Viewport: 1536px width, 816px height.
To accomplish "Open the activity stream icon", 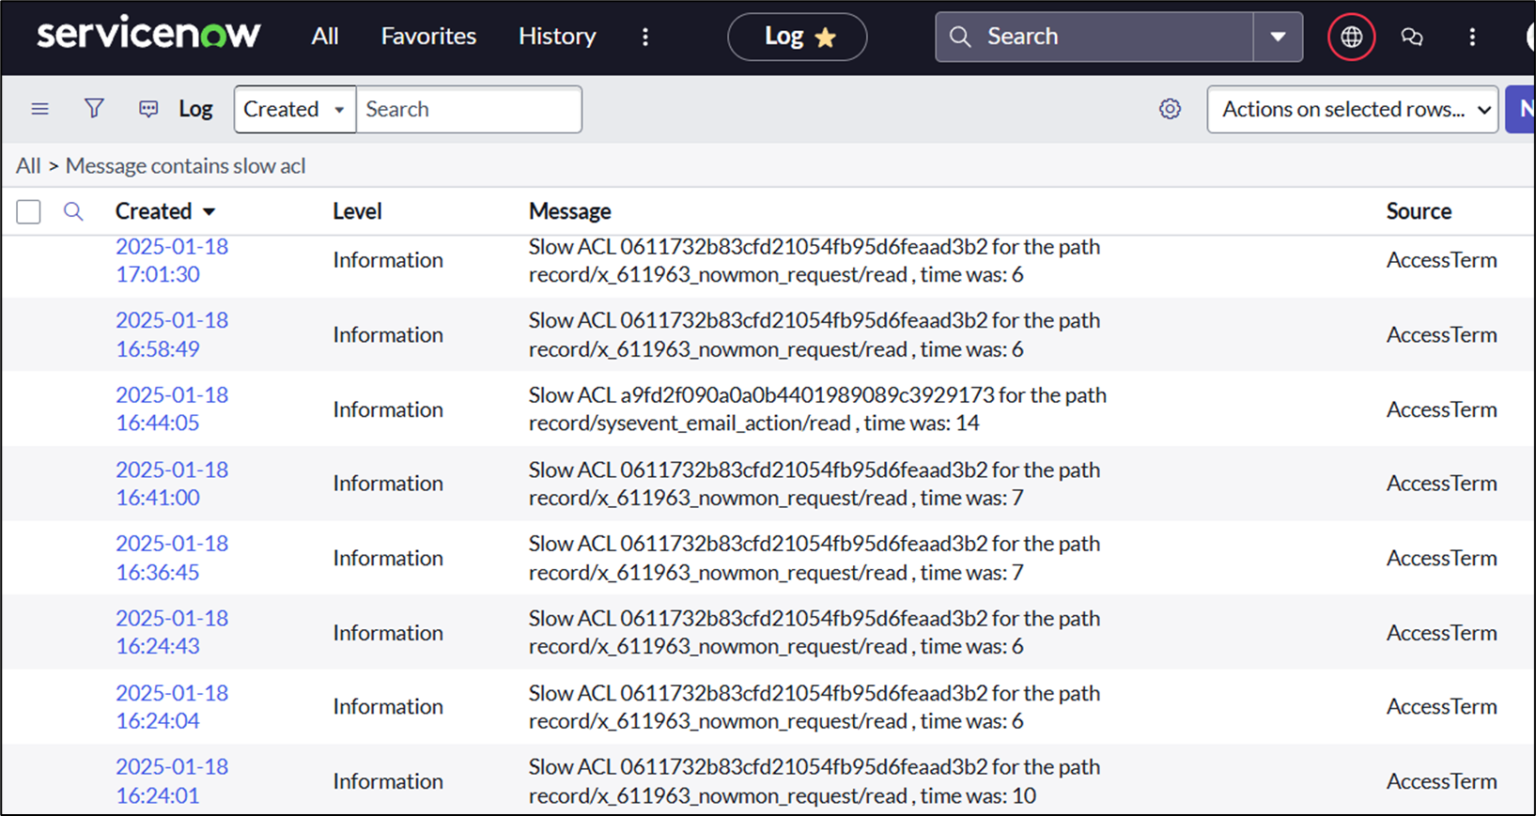I will [148, 109].
